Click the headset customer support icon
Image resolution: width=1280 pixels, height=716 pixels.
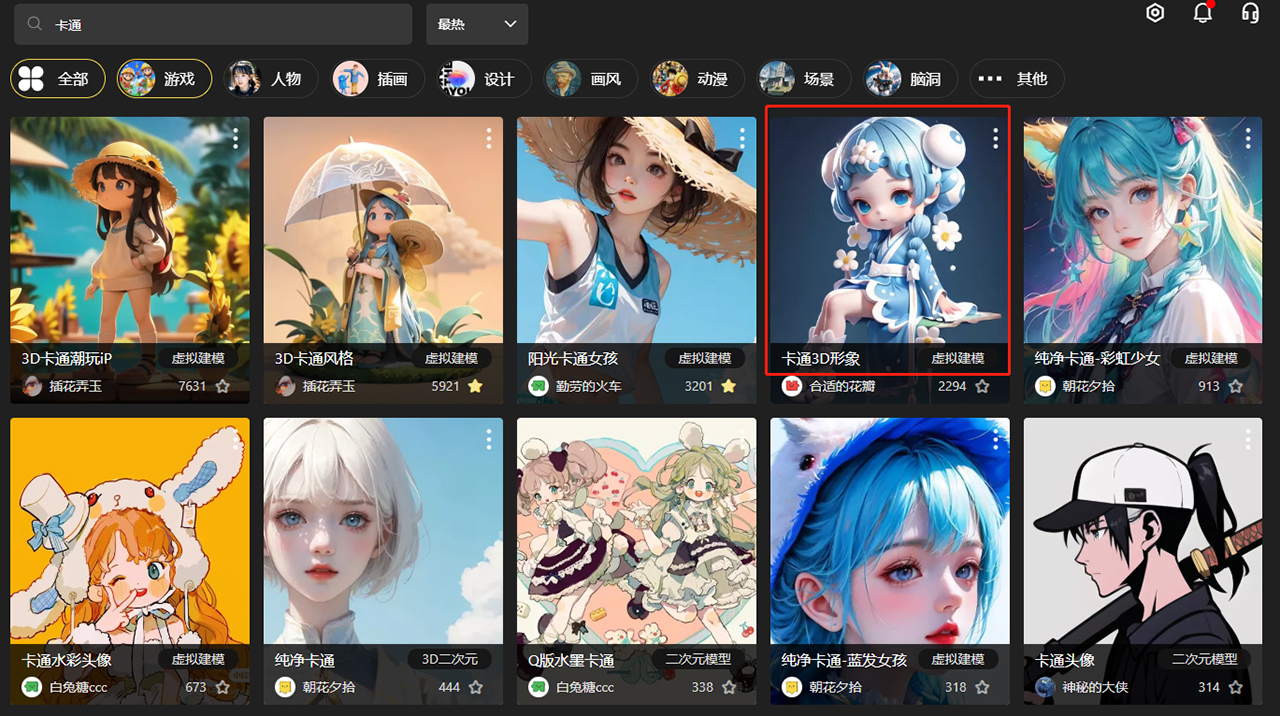(1249, 13)
